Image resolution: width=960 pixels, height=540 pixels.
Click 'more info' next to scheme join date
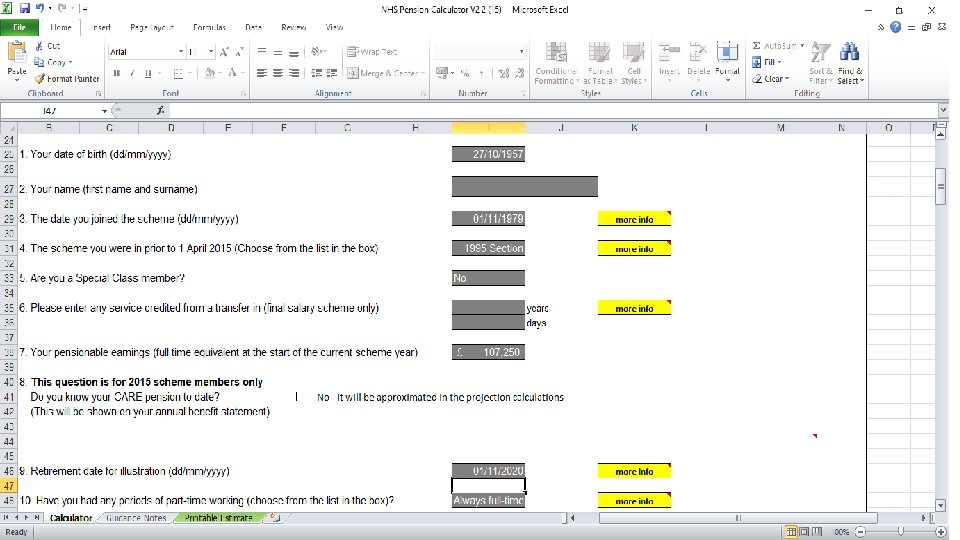(x=634, y=219)
